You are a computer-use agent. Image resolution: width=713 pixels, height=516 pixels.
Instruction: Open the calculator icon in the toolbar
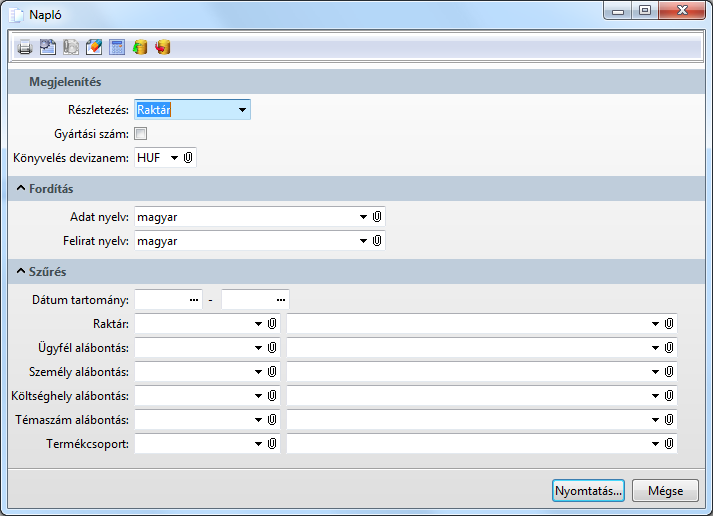pyautogui.click(x=117, y=47)
